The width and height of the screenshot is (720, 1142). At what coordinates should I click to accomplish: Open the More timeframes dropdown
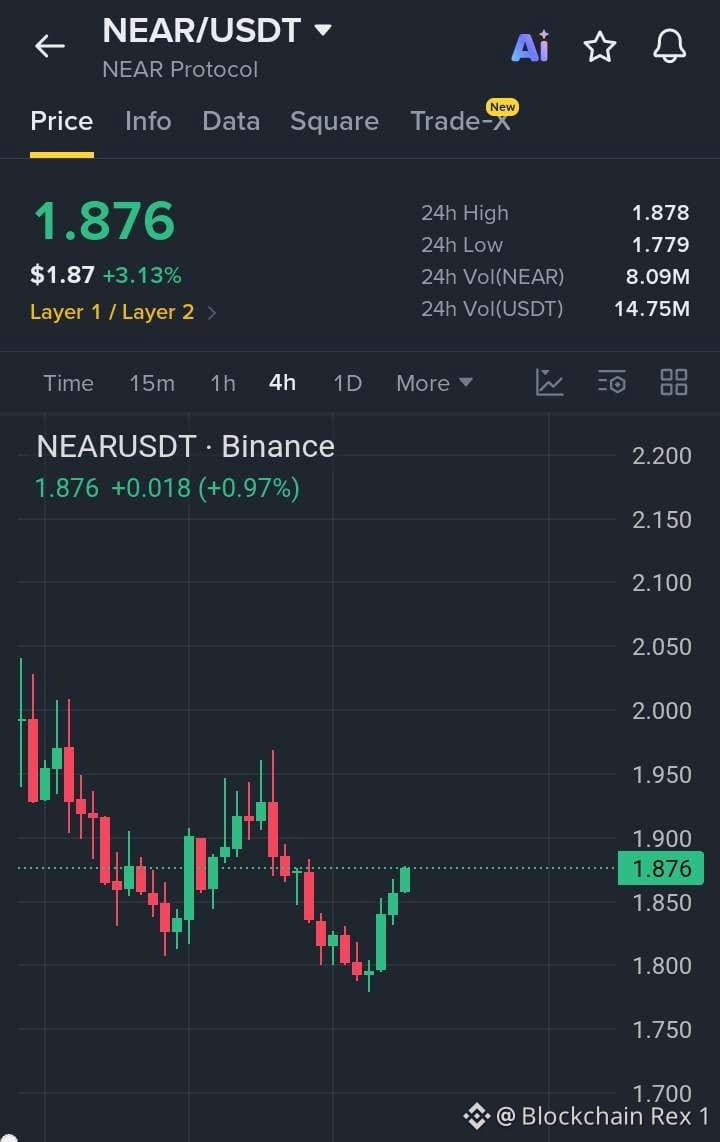[x=435, y=383]
